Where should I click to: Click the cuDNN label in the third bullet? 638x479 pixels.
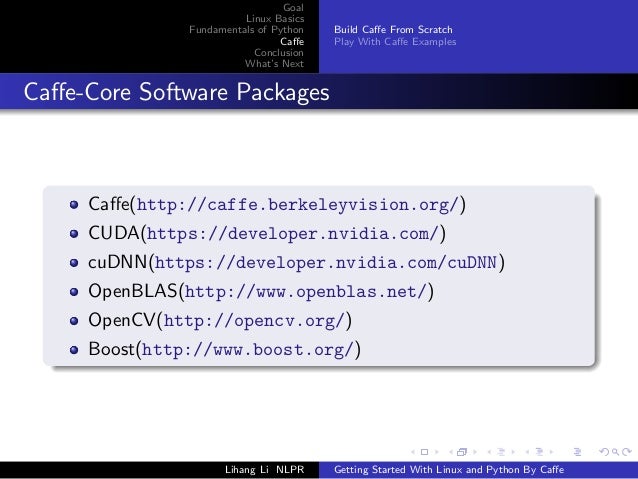point(117,262)
